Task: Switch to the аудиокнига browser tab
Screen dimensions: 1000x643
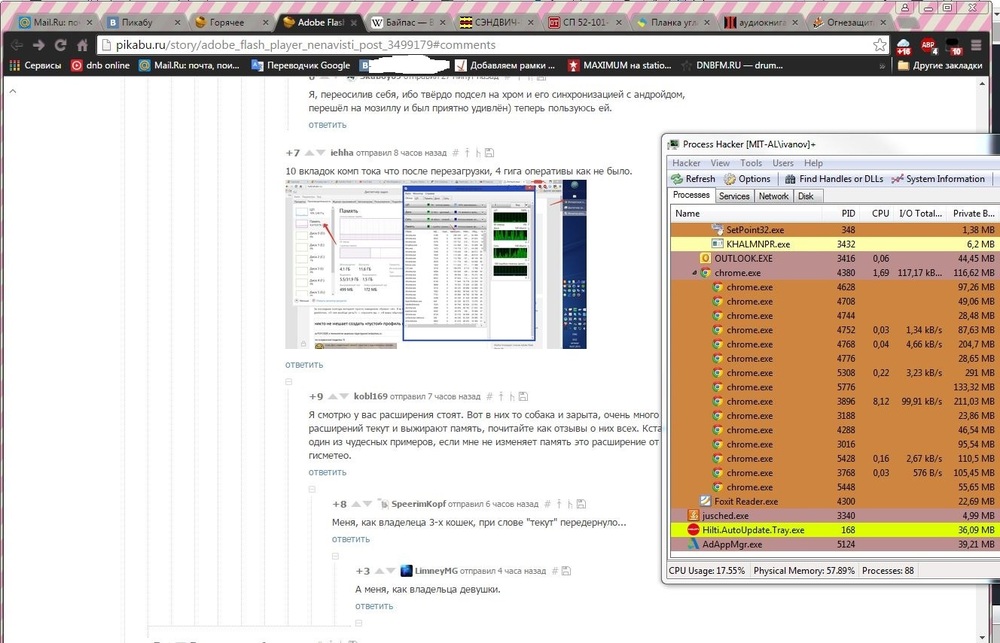Action: point(760,22)
